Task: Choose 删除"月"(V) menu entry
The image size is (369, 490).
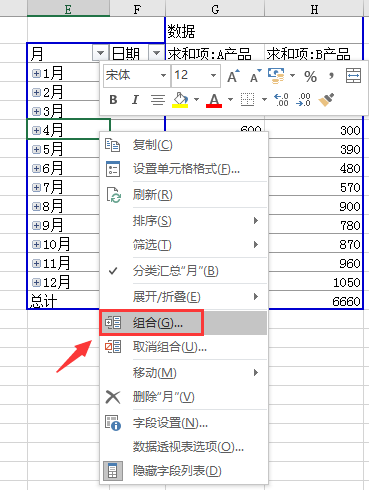Action: [x=184, y=397]
